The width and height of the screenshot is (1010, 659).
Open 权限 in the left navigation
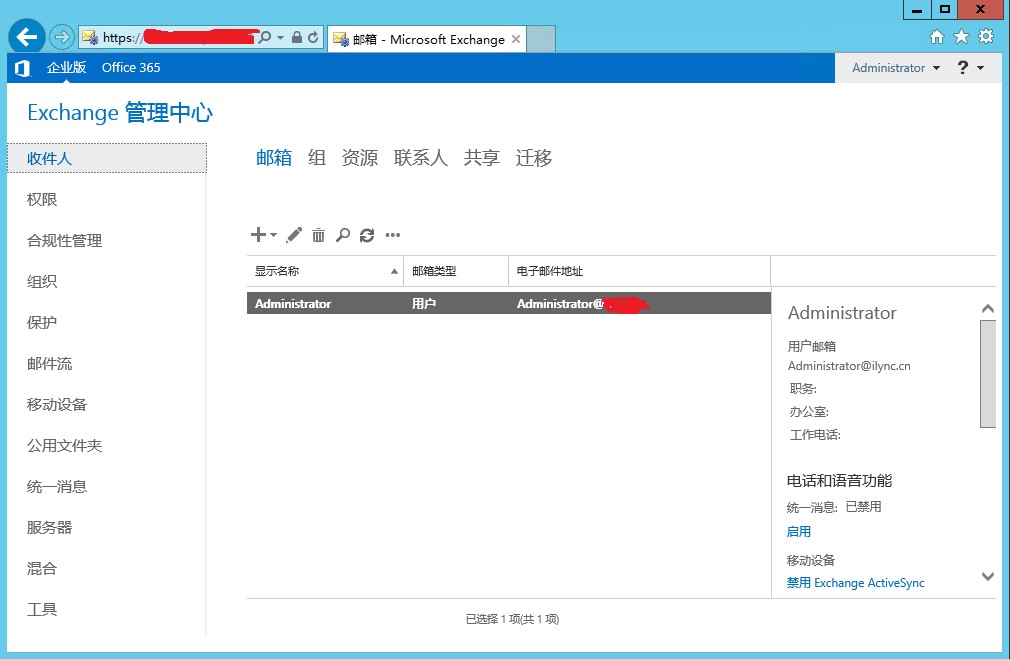pos(42,200)
